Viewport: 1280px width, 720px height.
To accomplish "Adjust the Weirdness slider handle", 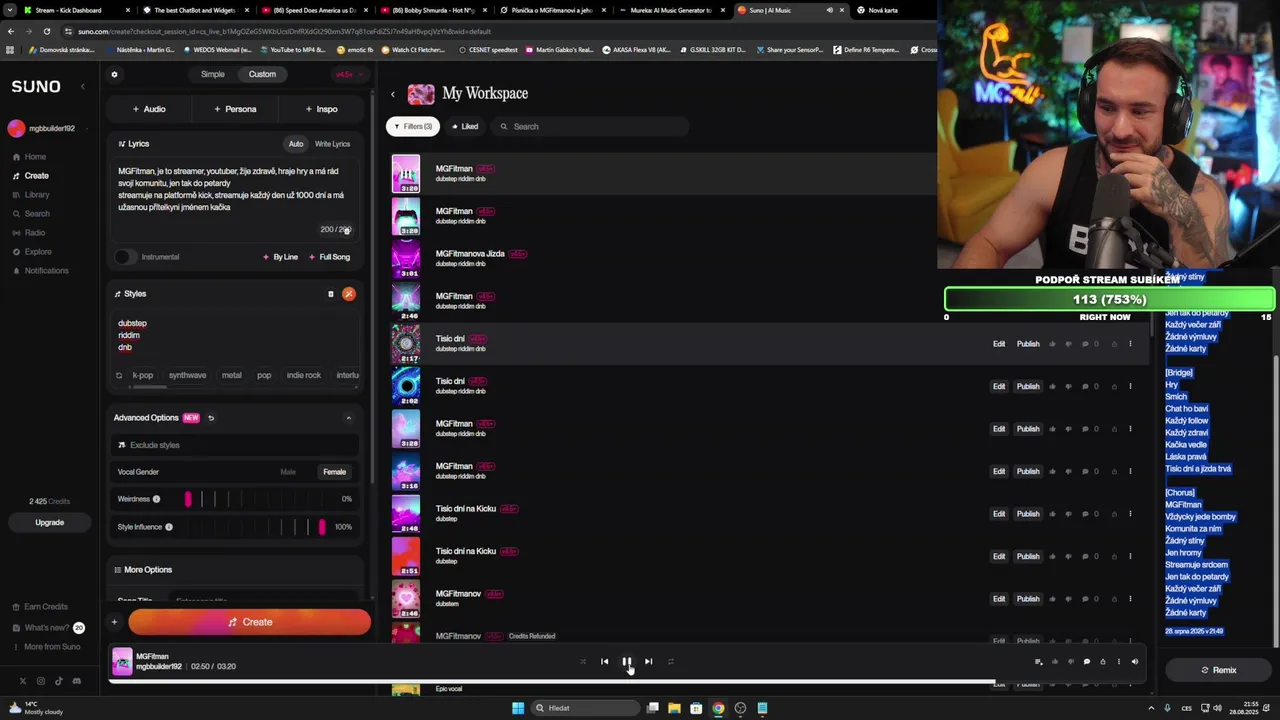I will (187, 499).
